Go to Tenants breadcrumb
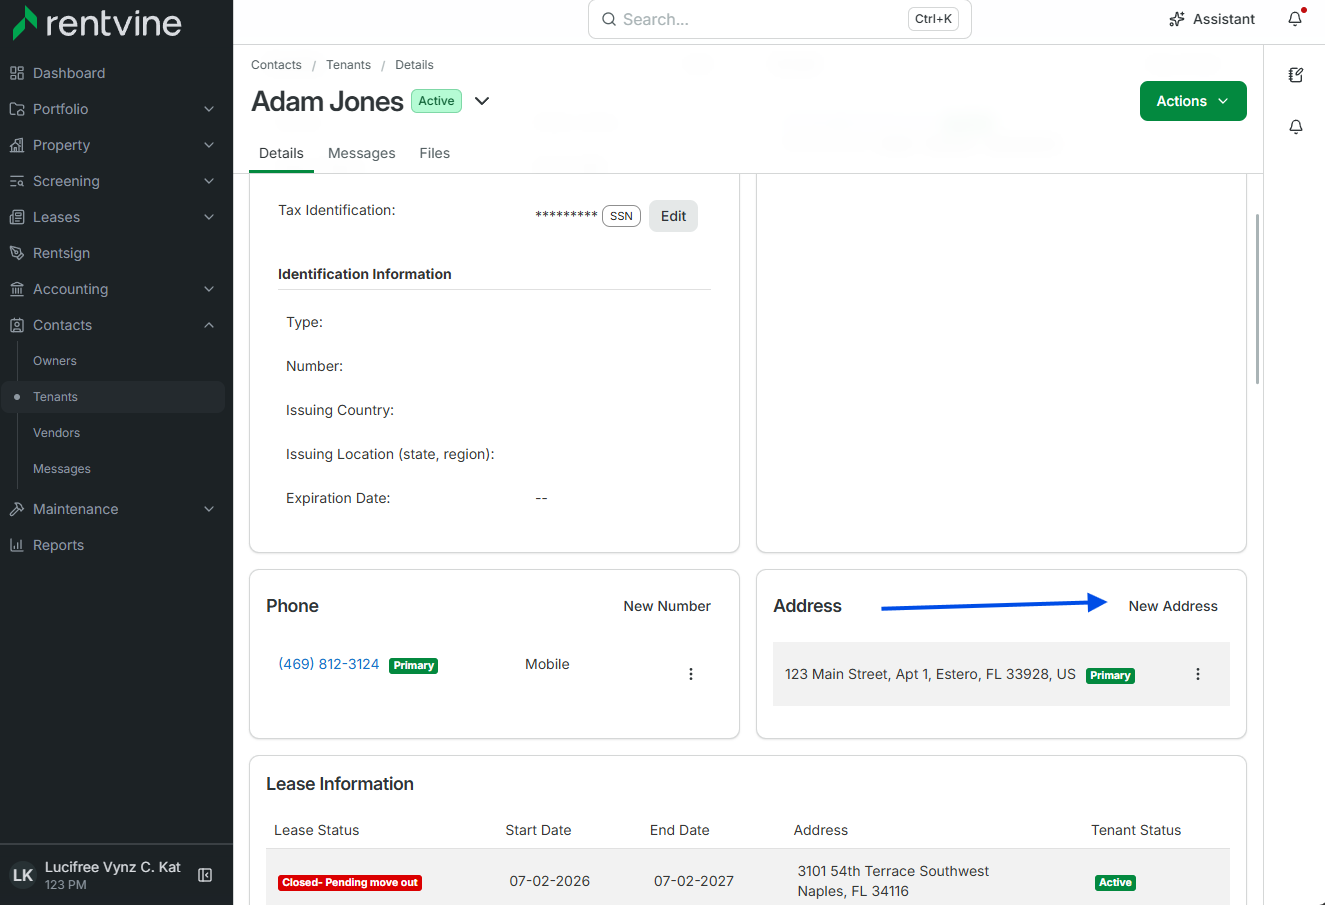 click(348, 65)
